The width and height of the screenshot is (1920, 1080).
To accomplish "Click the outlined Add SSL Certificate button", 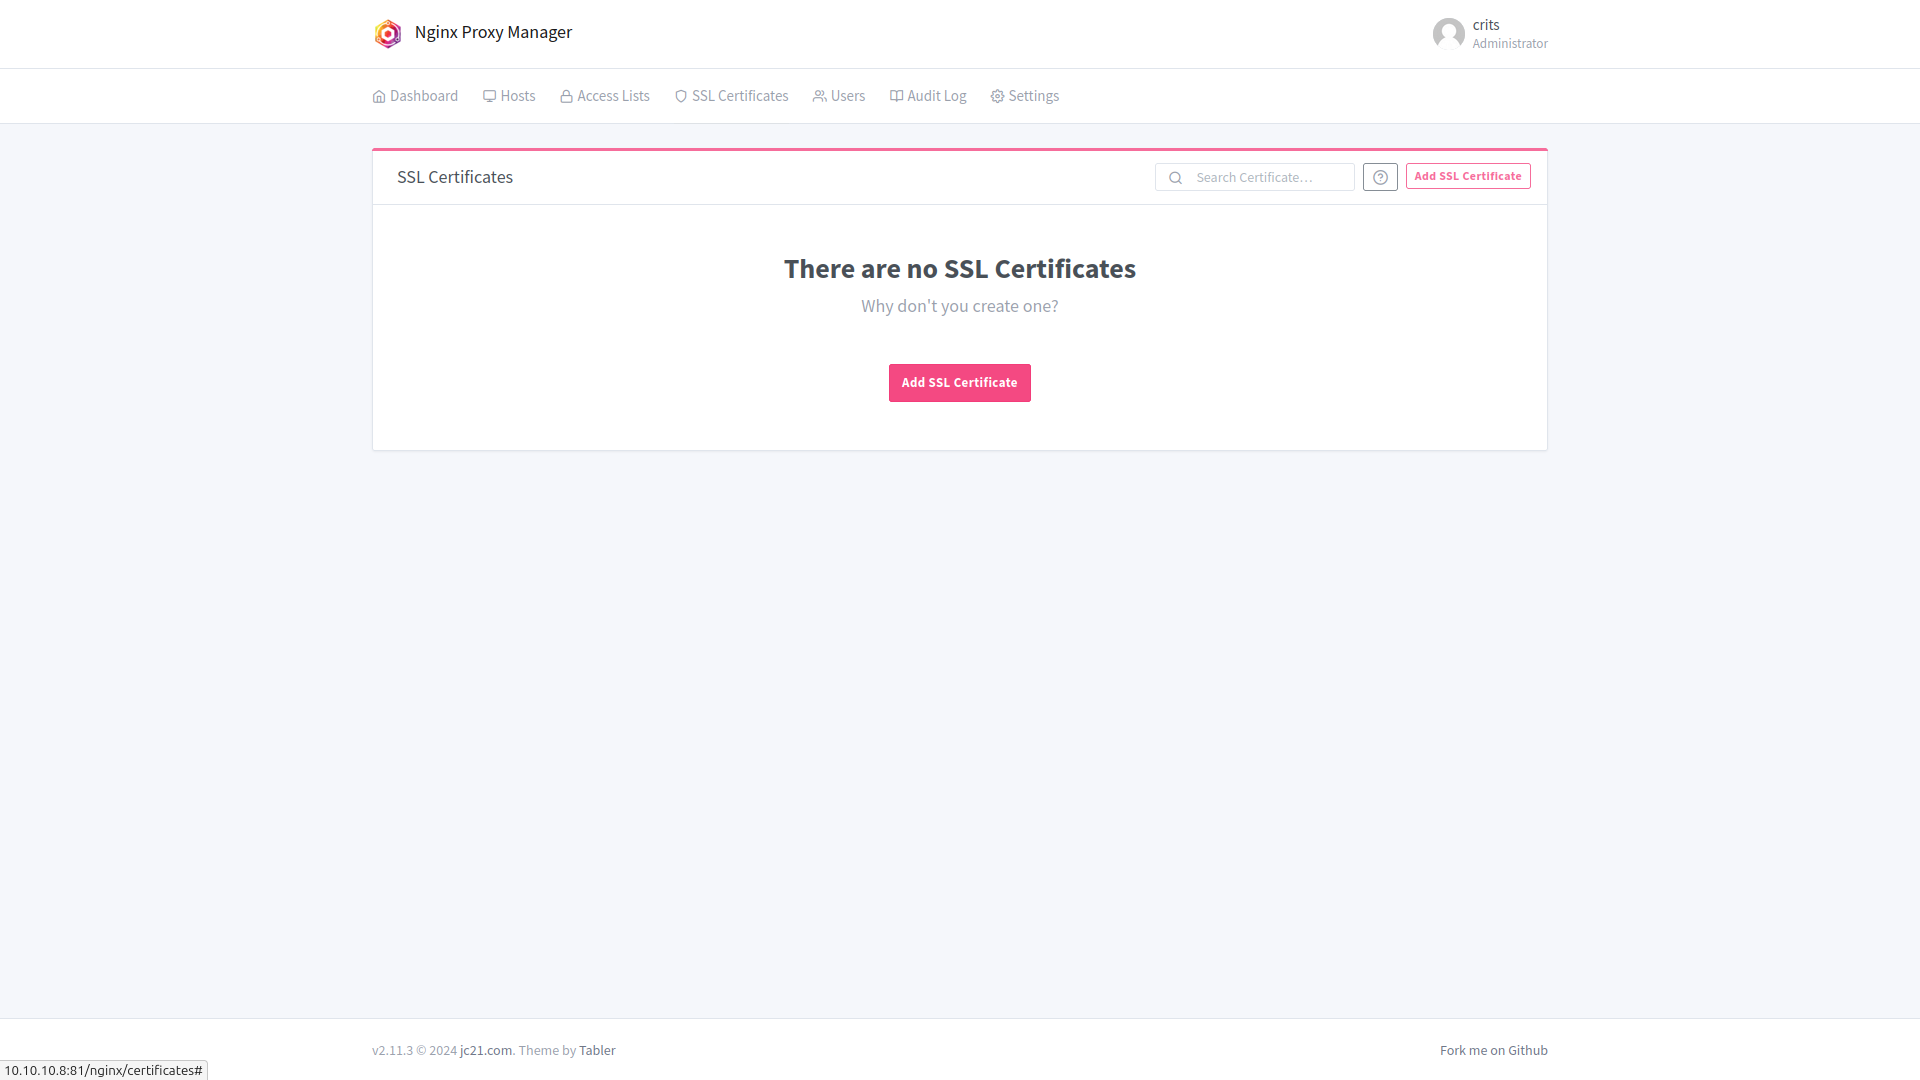I will click(1468, 176).
